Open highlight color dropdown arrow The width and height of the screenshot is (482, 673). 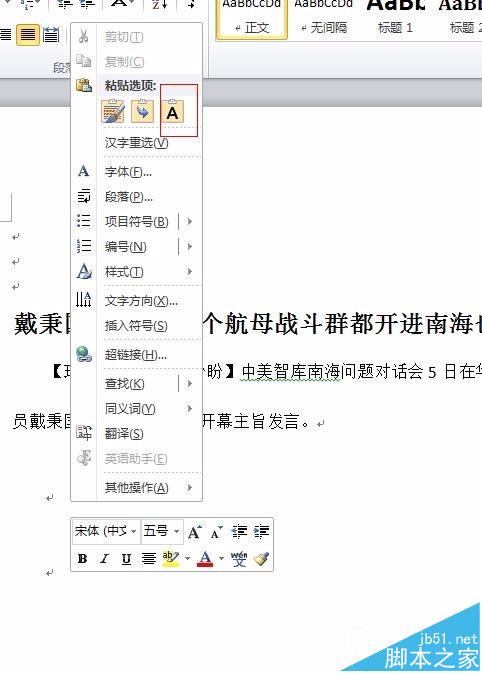(x=188, y=558)
